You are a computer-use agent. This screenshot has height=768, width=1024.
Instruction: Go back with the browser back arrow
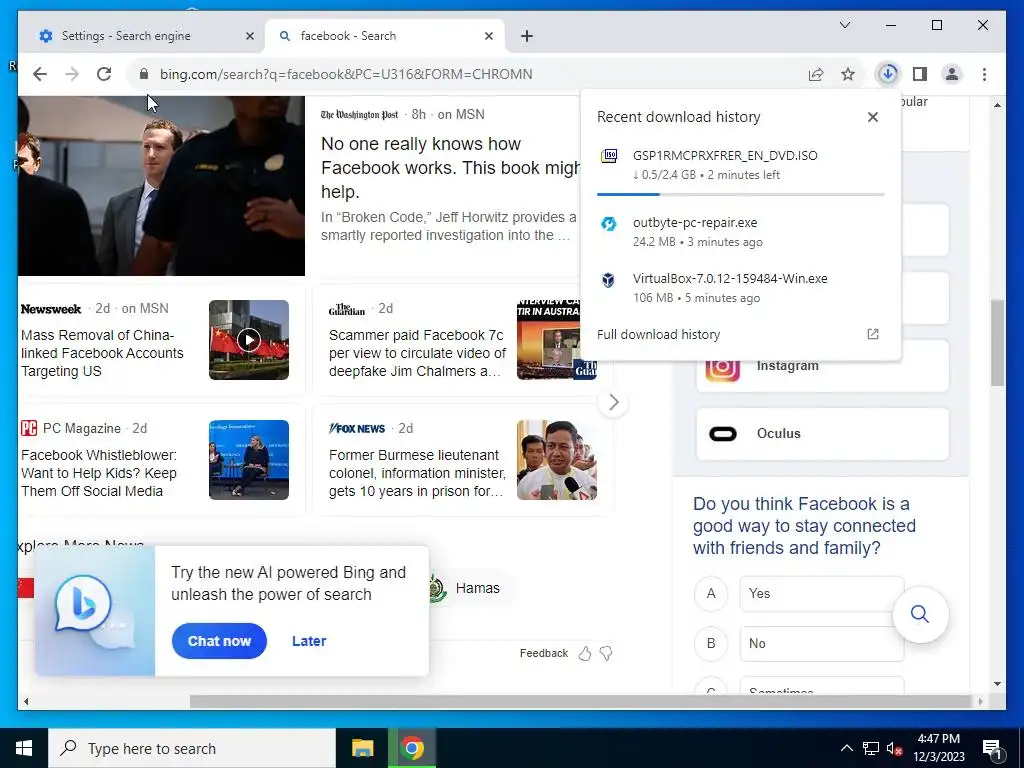tap(40, 74)
